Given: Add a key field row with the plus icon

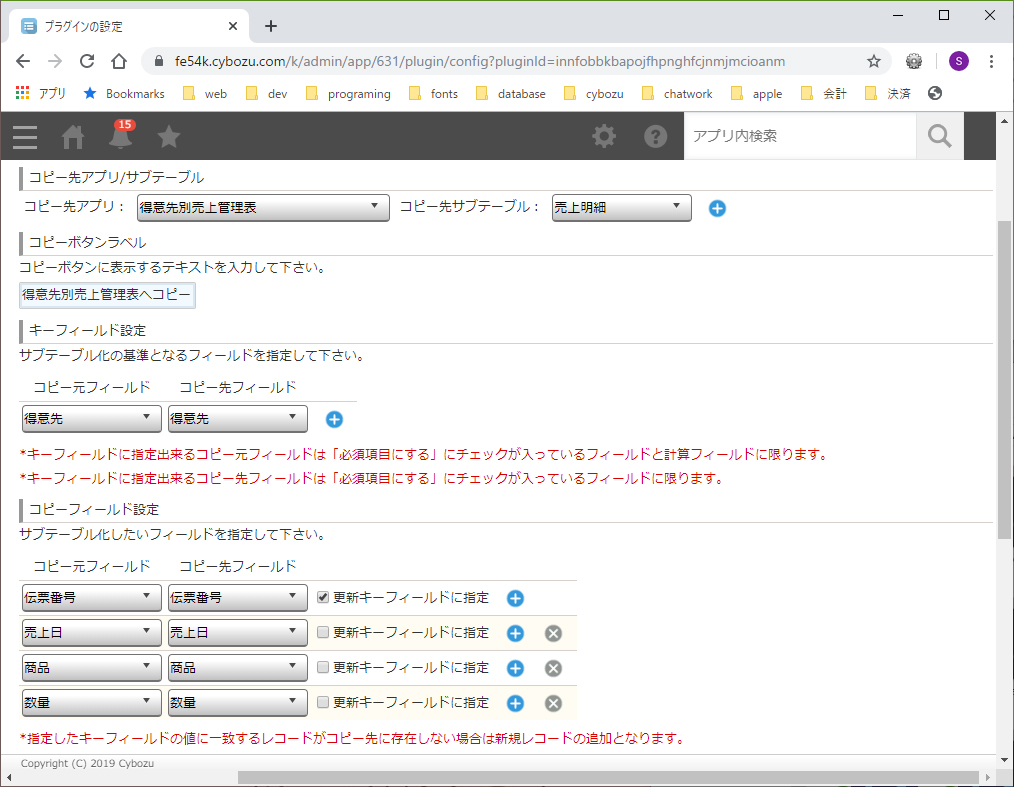Looking at the screenshot, I should tap(334, 420).
